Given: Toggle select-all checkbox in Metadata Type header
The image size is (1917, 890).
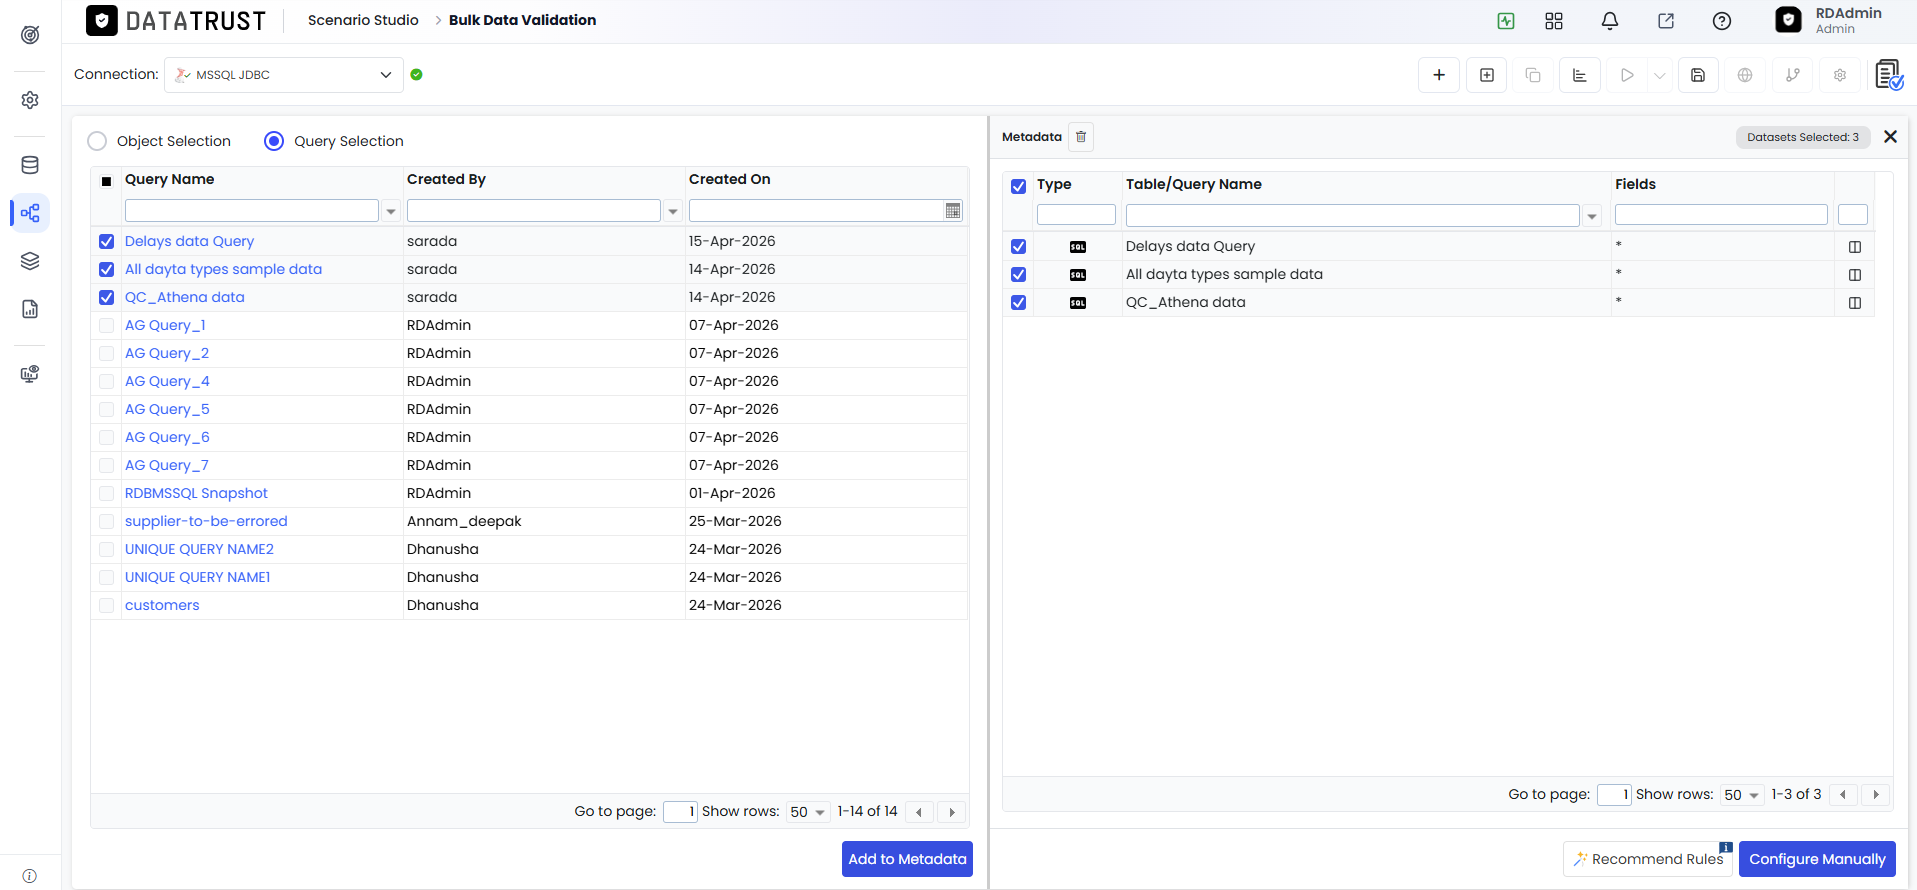Looking at the screenshot, I should (1019, 186).
